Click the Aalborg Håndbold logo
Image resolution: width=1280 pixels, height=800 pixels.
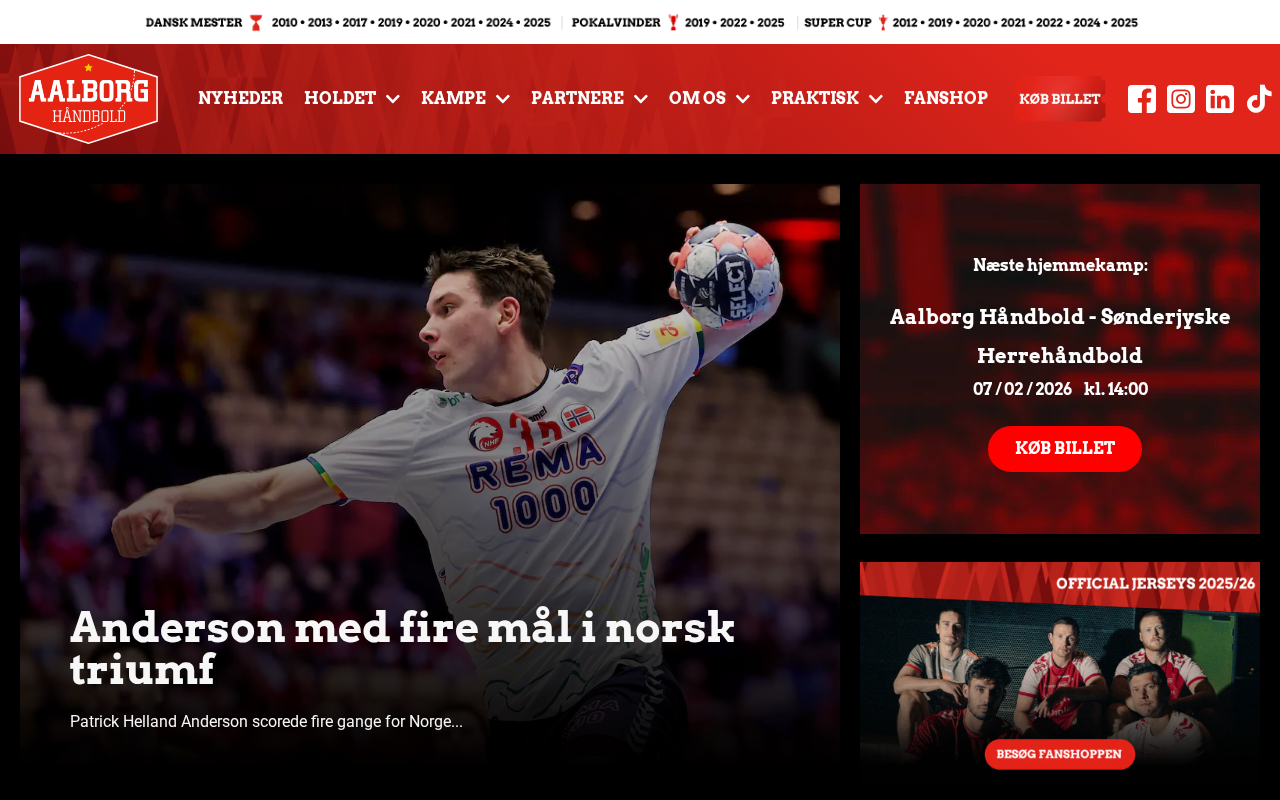[x=89, y=99]
